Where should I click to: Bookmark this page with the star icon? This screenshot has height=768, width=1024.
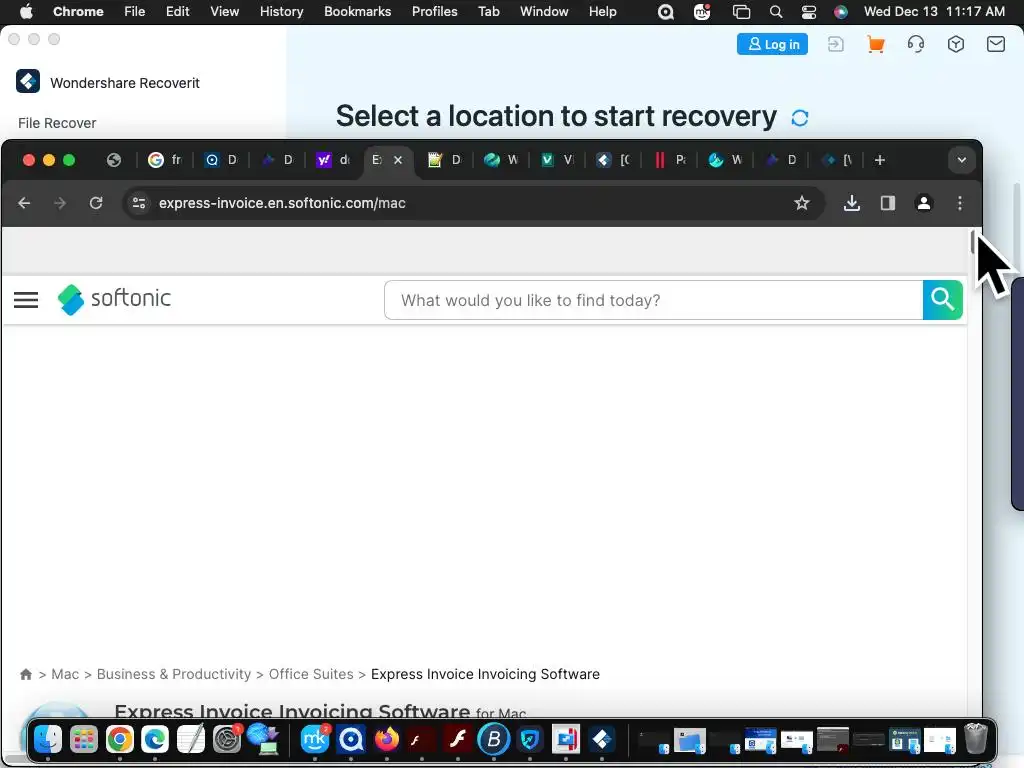pyautogui.click(x=802, y=203)
